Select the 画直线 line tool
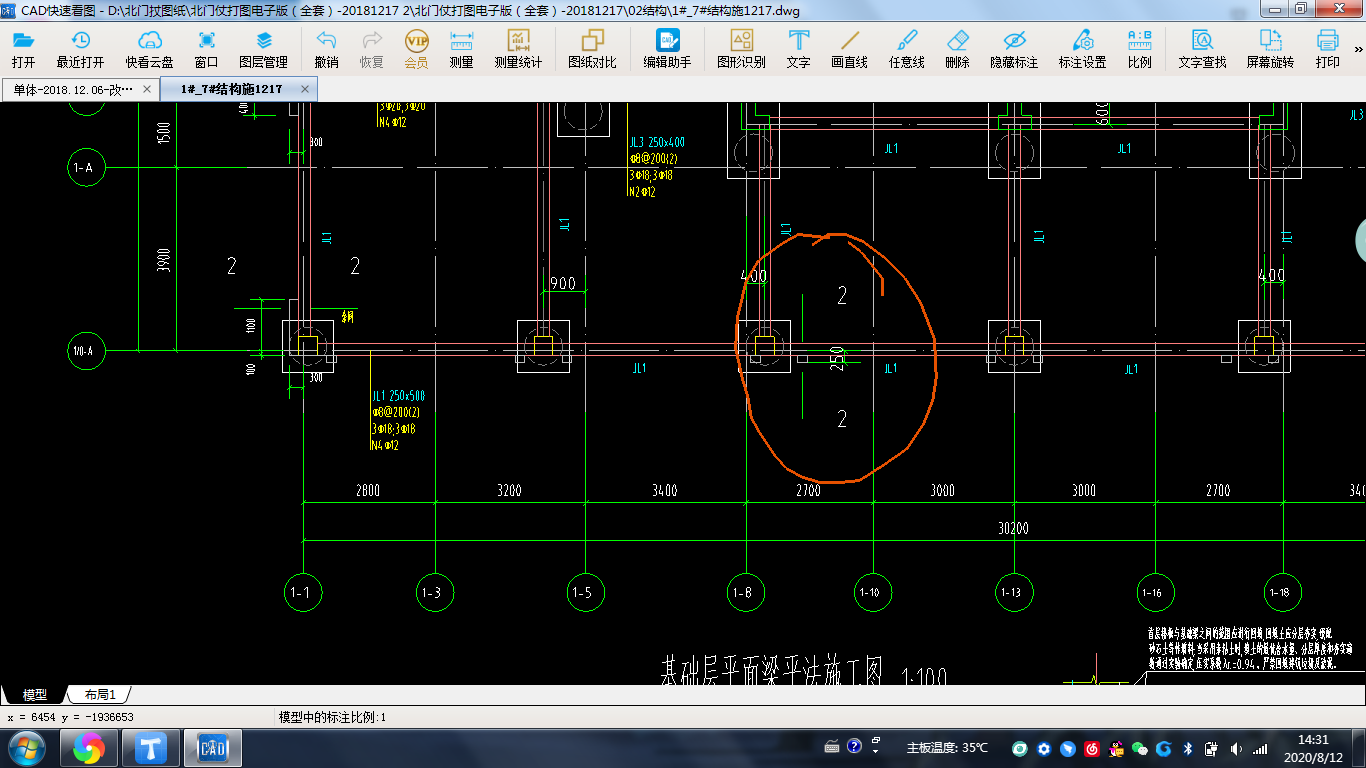1366x768 pixels. (x=850, y=49)
